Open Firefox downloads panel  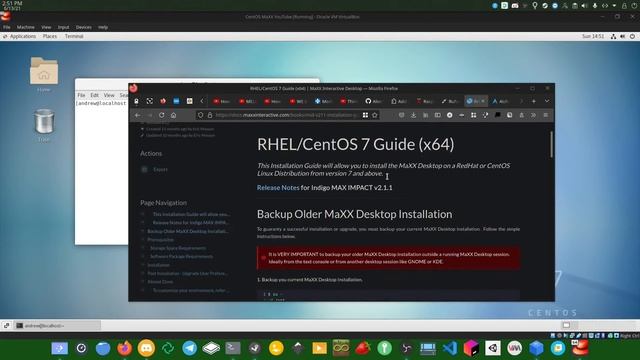pyautogui.click(x=413, y=115)
